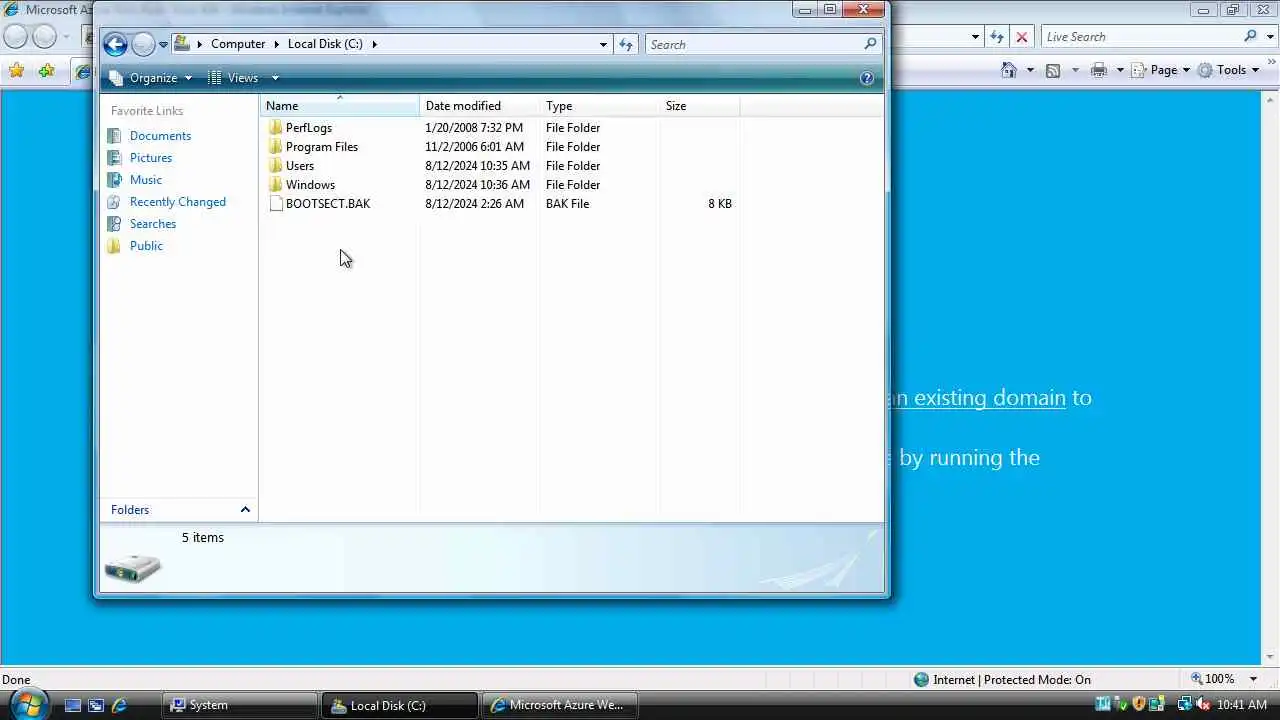The height and width of the screenshot is (720, 1280).
Task: Open Pictures in Favorite Links
Action: (x=151, y=158)
